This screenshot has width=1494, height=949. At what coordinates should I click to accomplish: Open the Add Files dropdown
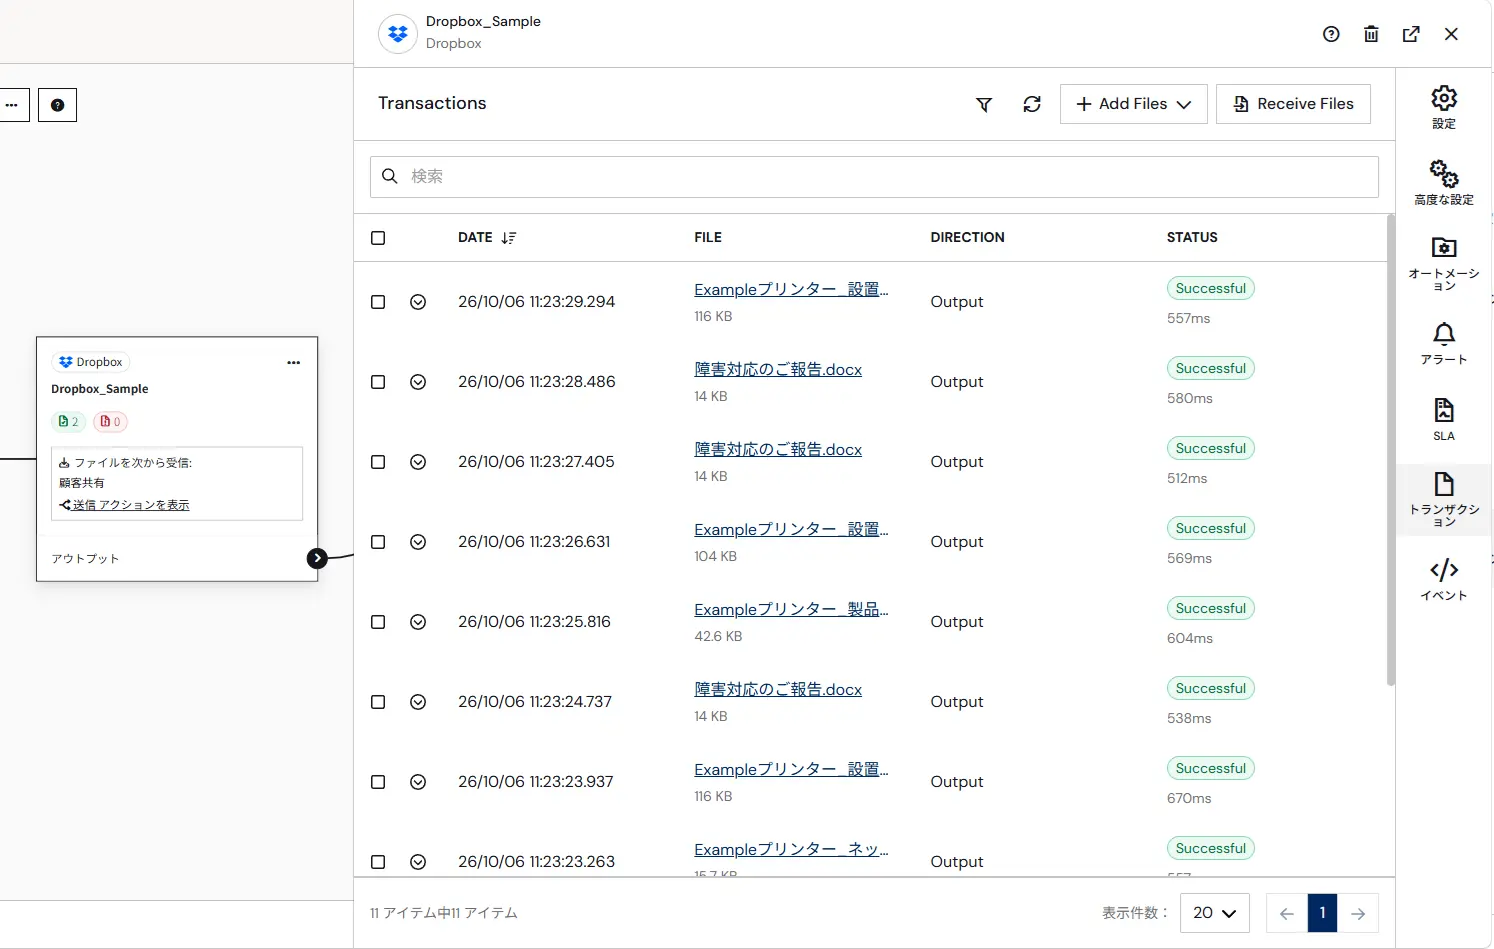1134,104
